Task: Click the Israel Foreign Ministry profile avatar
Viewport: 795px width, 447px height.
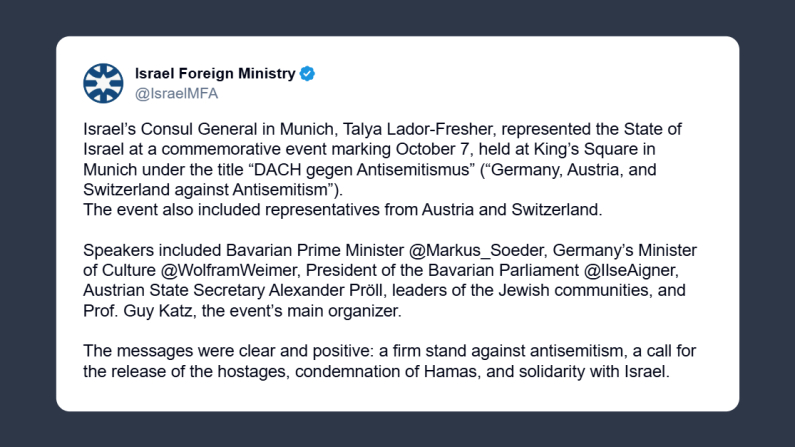Action: click(103, 83)
